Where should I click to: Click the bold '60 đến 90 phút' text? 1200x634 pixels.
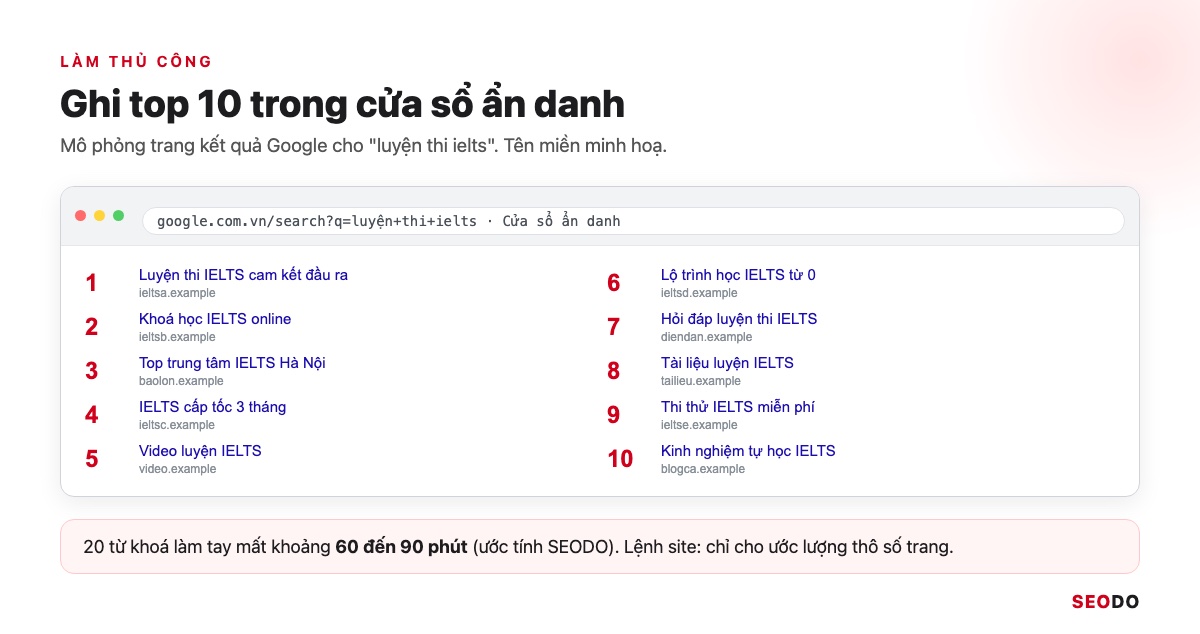pos(400,547)
